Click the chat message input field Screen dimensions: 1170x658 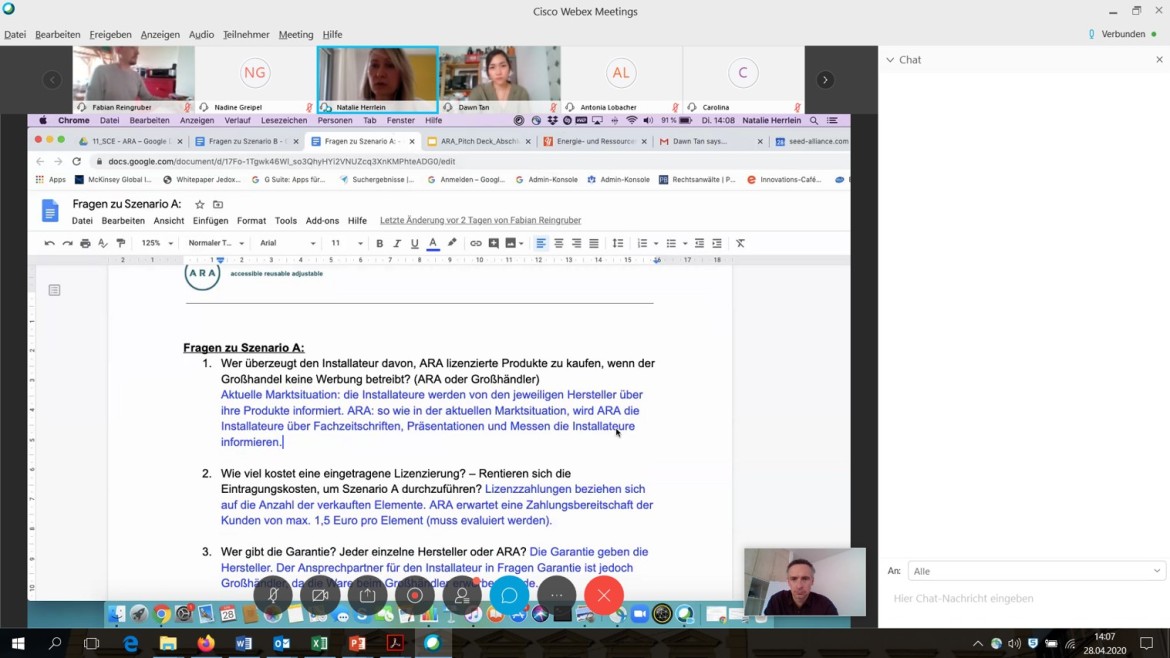click(1020, 598)
